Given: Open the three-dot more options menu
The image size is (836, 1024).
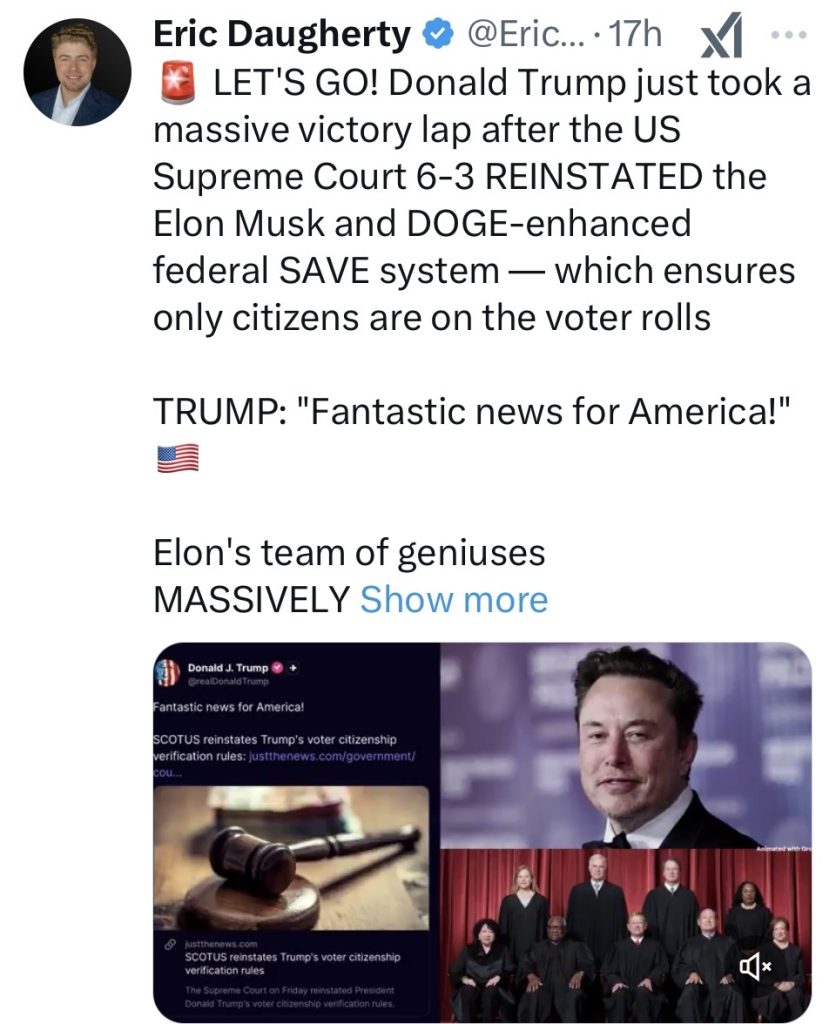Looking at the screenshot, I should [x=788, y=35].
